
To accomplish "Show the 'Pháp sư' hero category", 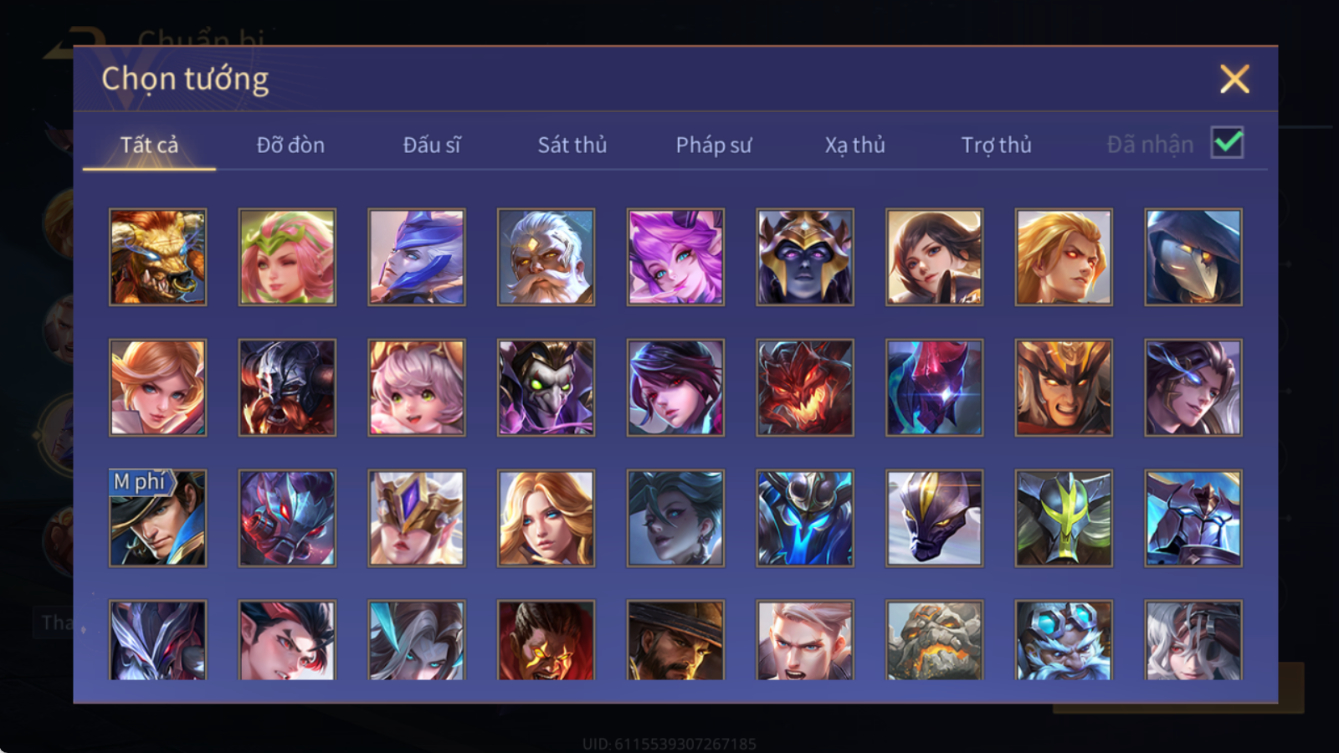I will click(713, 145).
